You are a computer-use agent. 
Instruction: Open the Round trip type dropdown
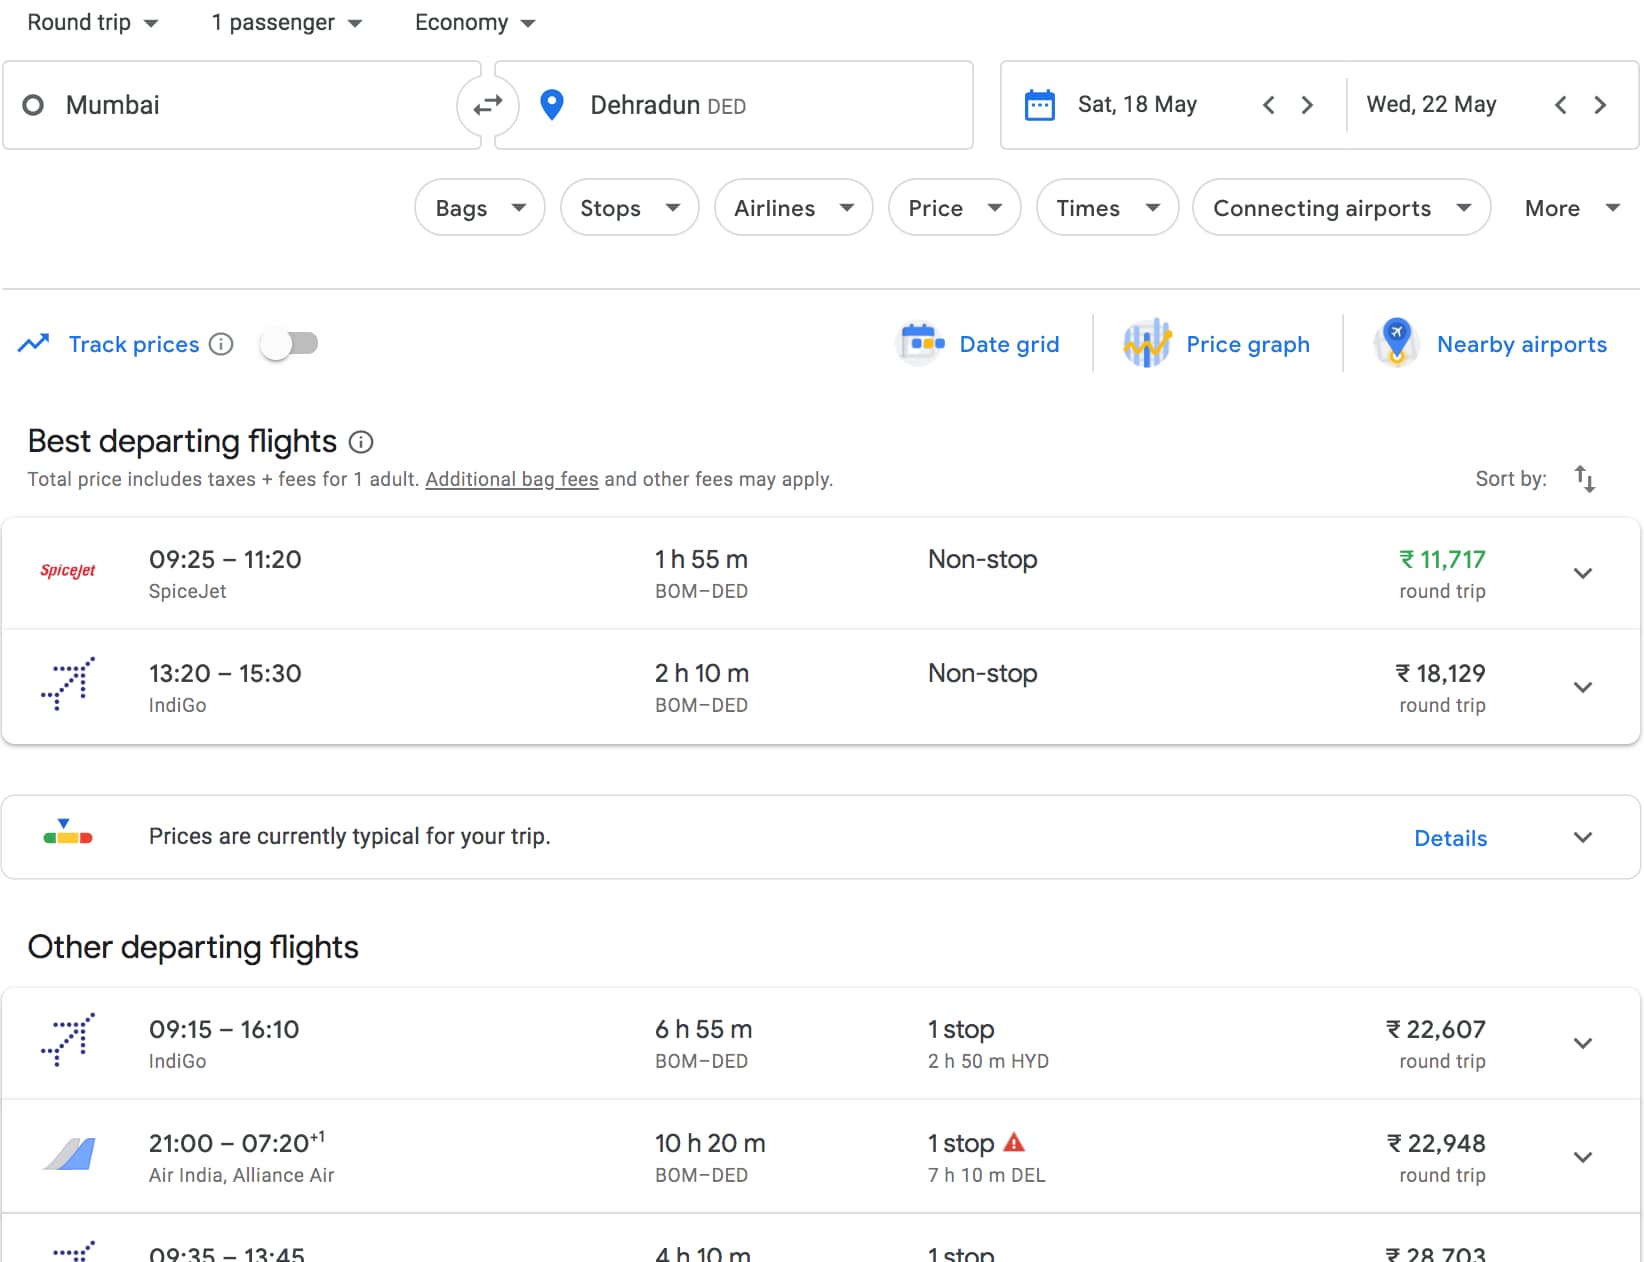pos(92,22)
